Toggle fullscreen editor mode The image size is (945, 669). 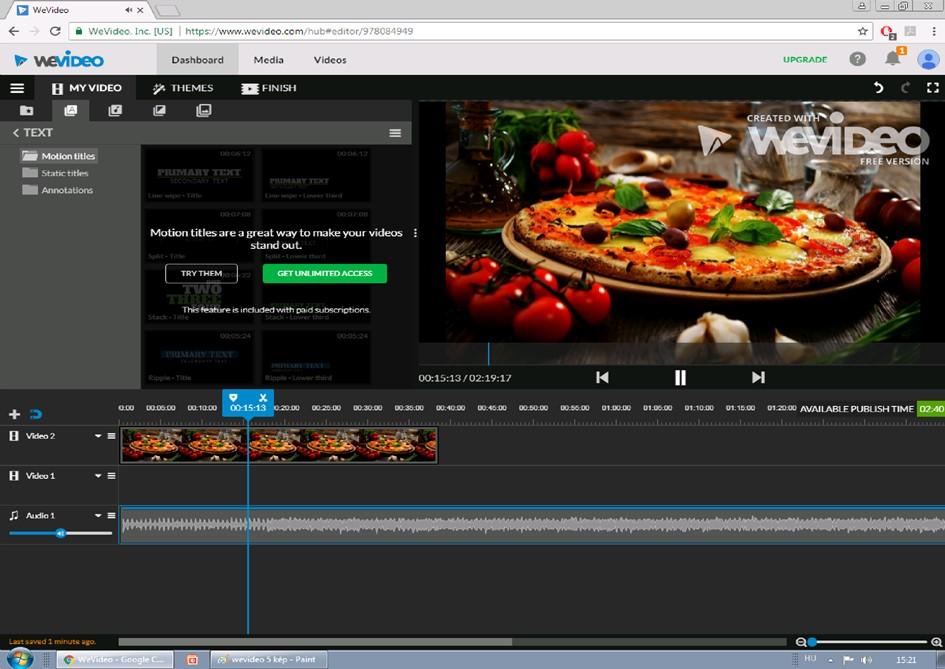[x=932, y=88]
